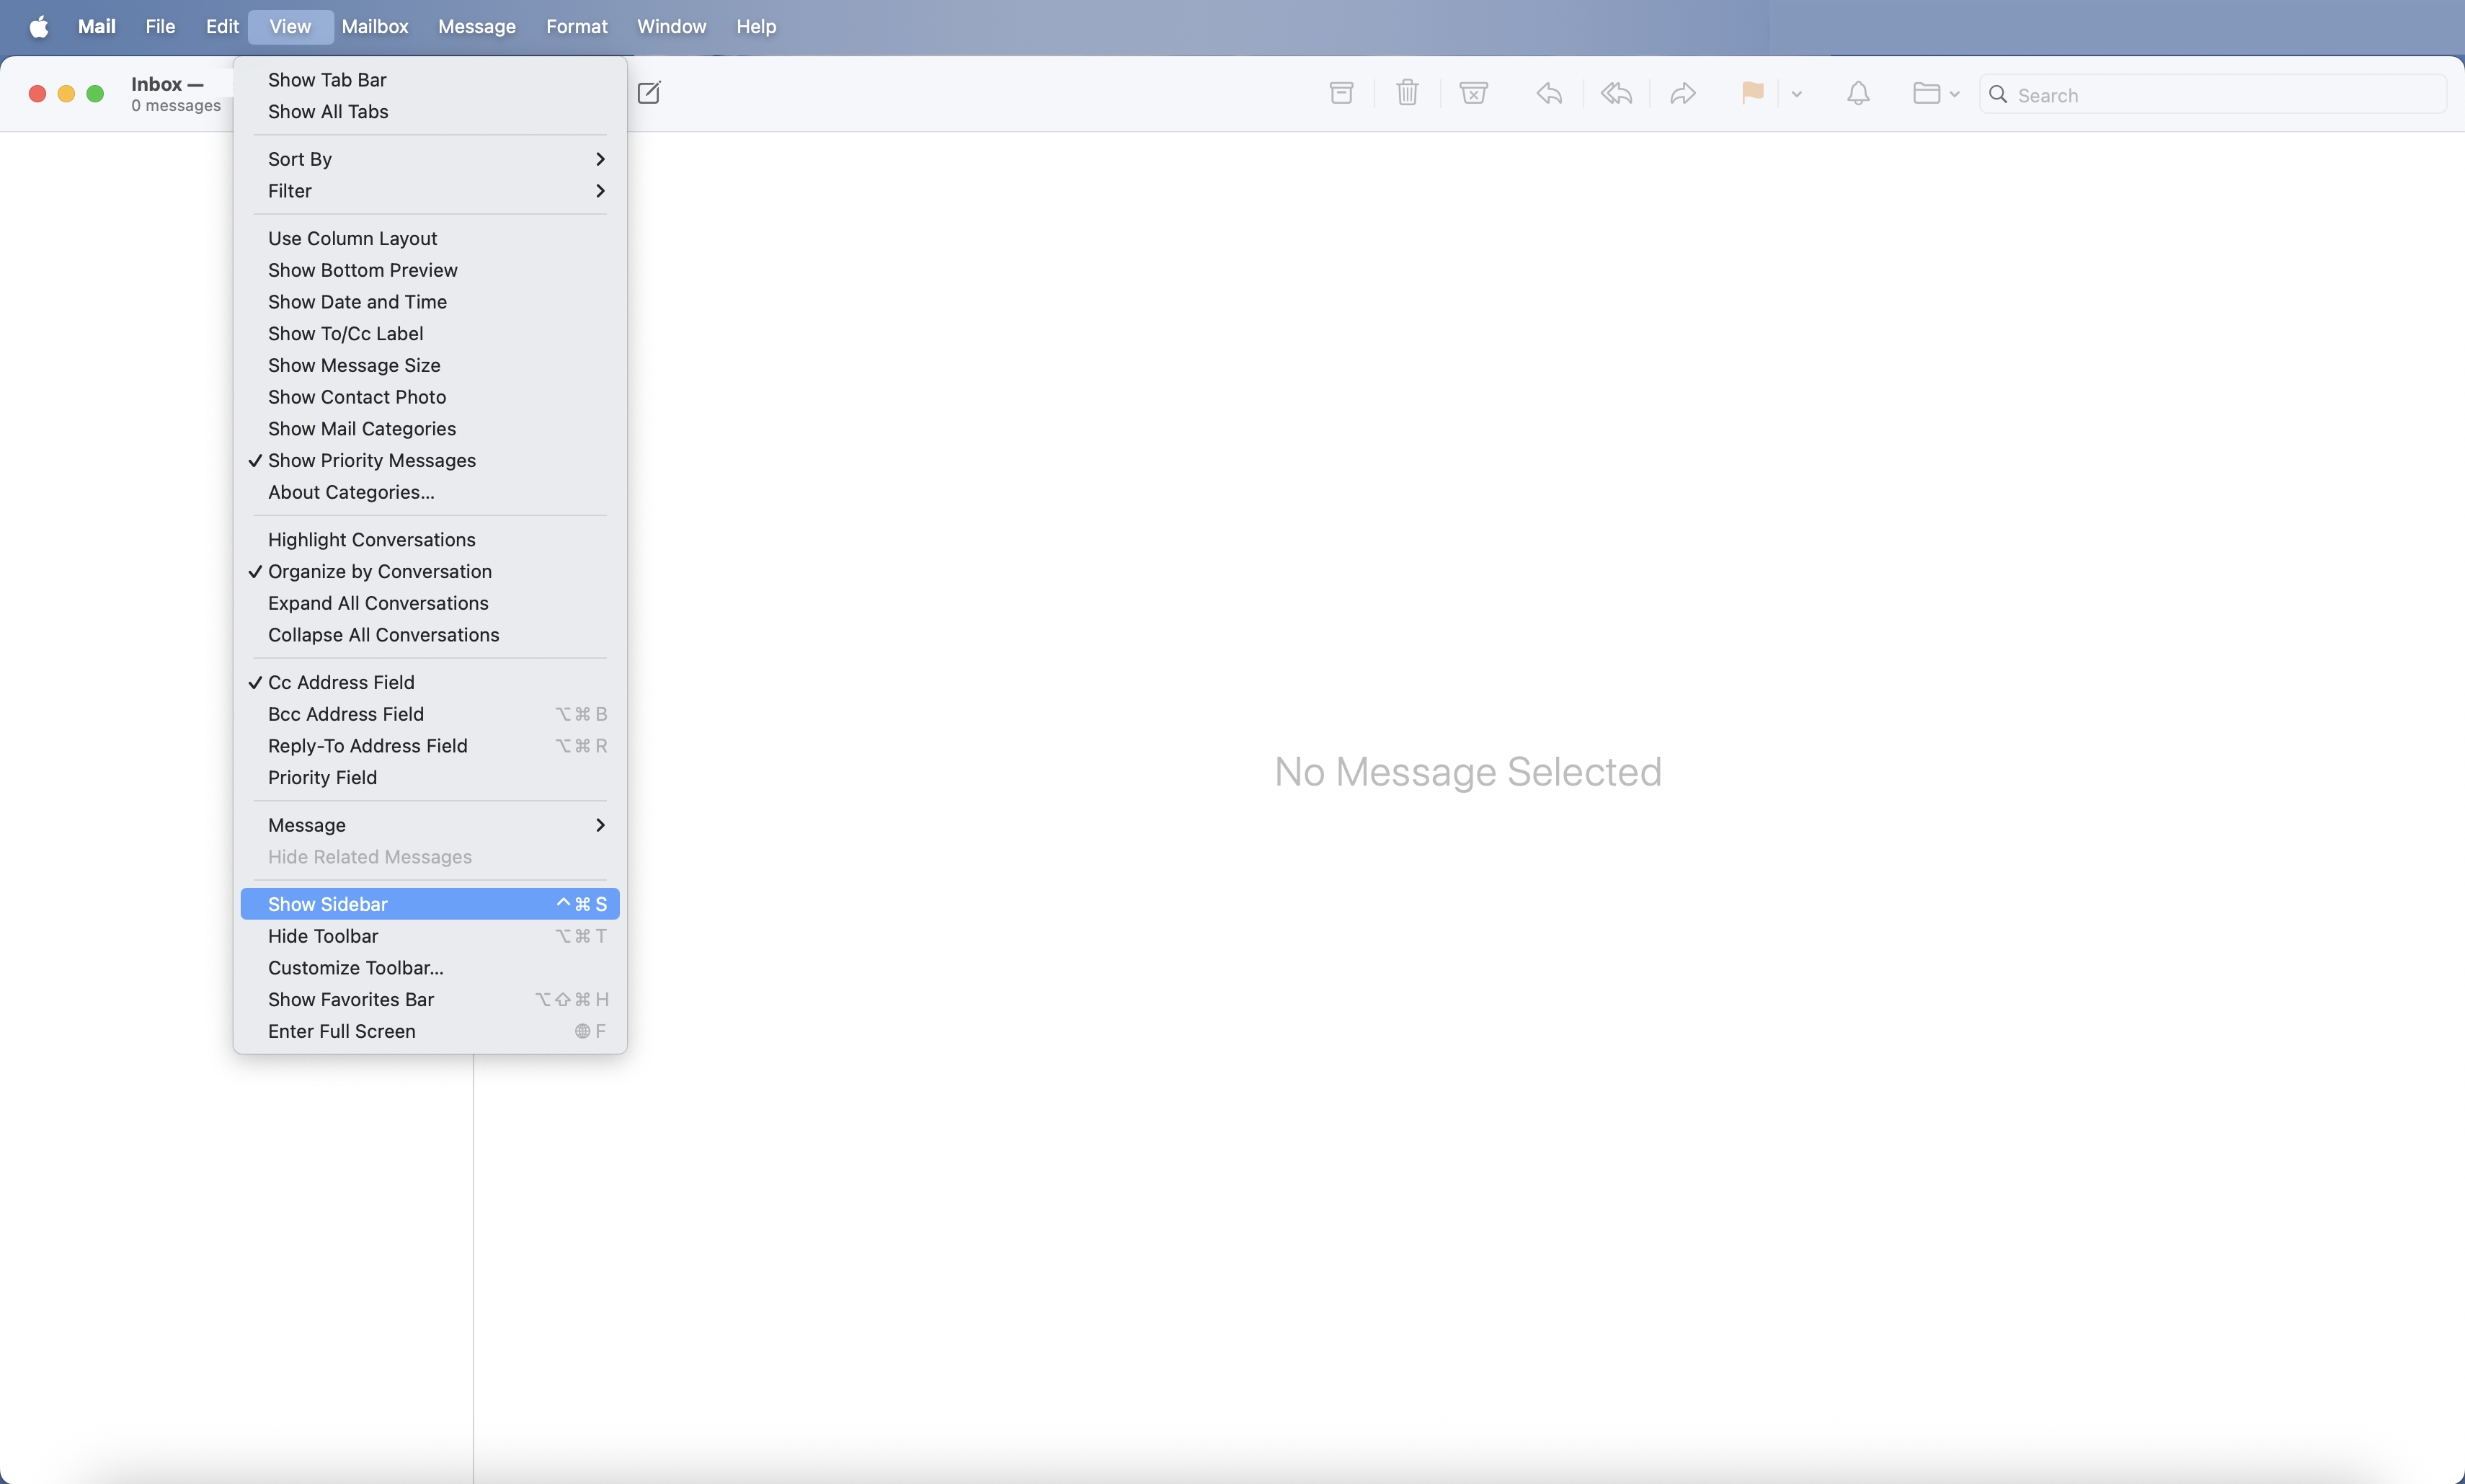
Task: Select Show Sidebar
Action: (x=430, y=904)
